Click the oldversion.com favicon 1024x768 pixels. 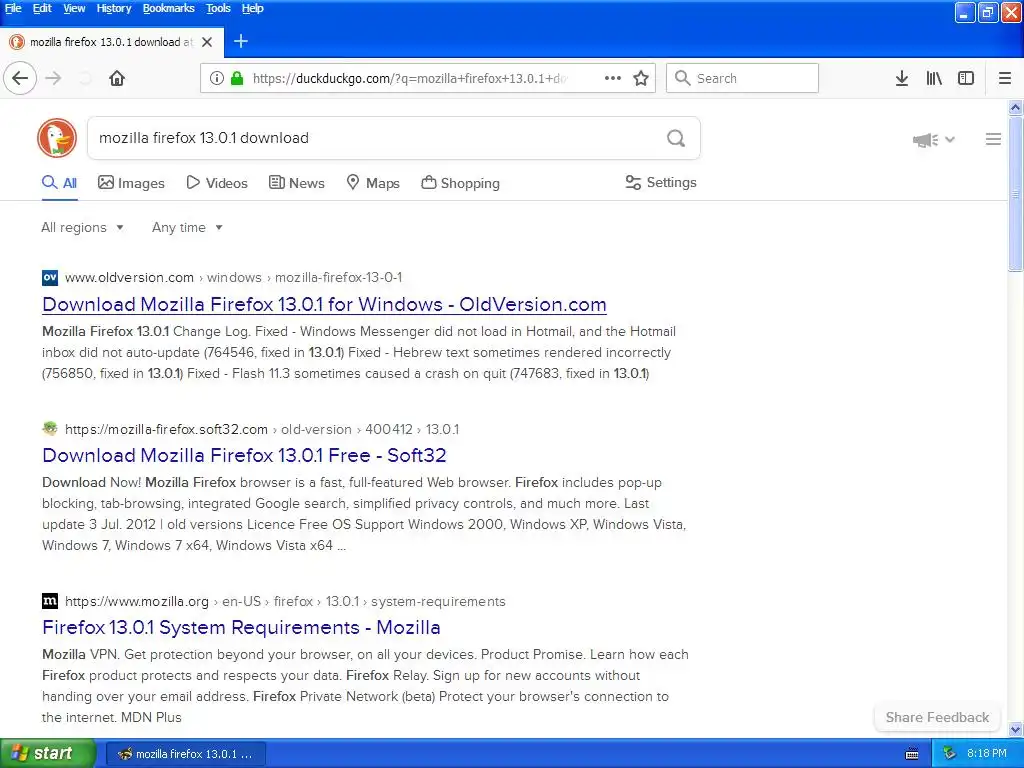click(x=50, y=278)
